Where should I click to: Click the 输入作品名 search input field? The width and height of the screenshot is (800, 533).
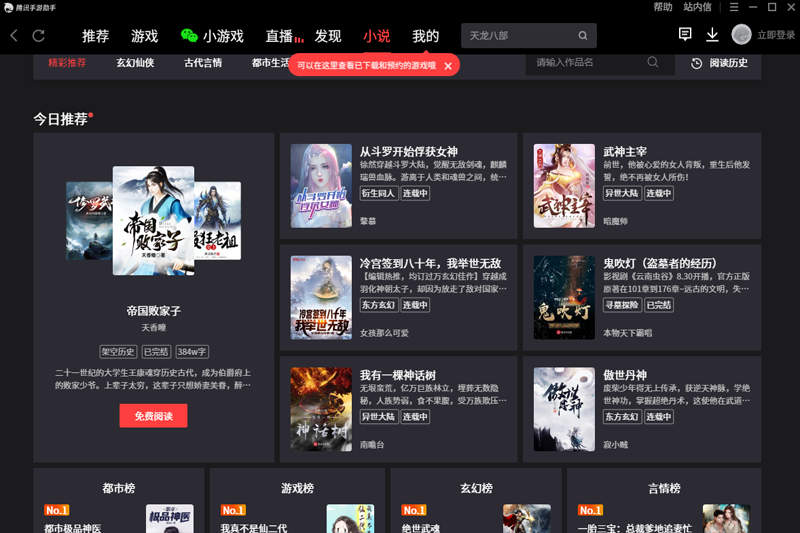tap(585, 62)
